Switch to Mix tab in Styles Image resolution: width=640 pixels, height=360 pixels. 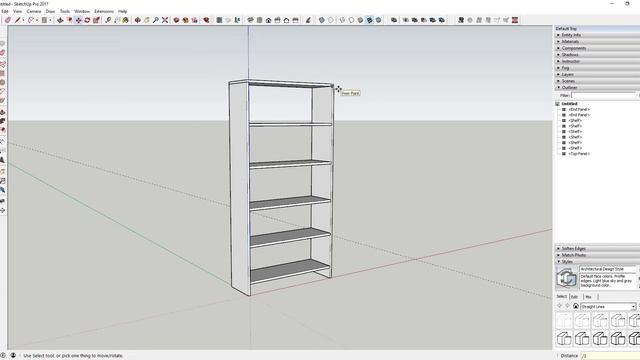pos(589,297)
